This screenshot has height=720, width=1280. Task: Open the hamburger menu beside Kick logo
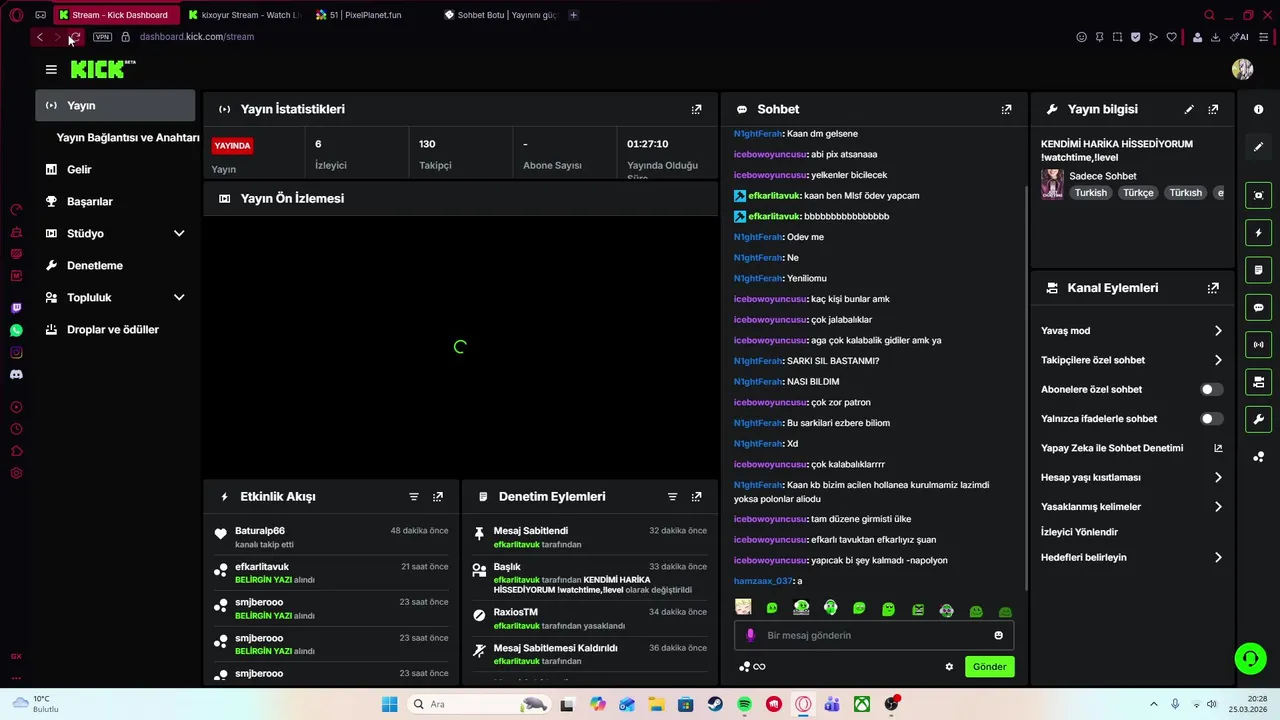point(51,69)
